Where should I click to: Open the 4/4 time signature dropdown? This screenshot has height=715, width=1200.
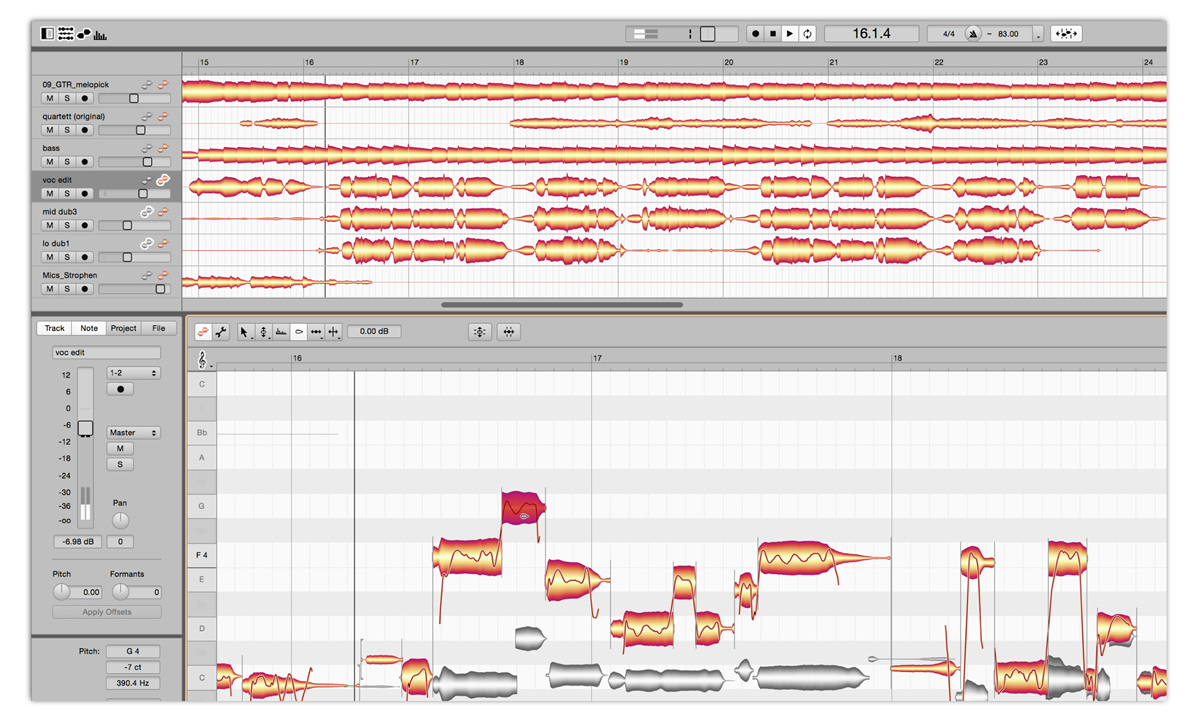point(948,33)
